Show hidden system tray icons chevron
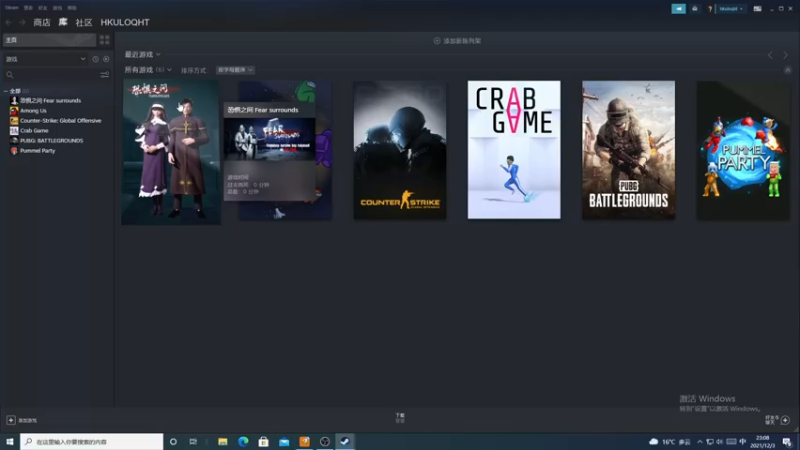The width and height of the screenshot is (800, 450). pos(699,442)
